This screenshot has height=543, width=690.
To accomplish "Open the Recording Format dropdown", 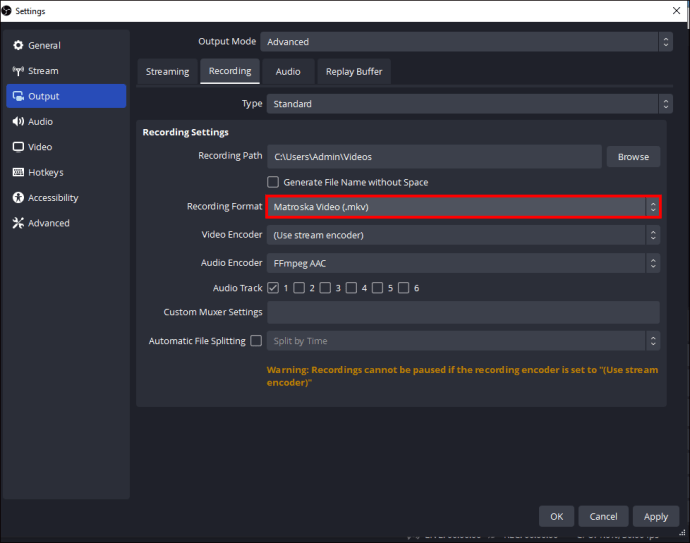I will click(x=463, y=207).
